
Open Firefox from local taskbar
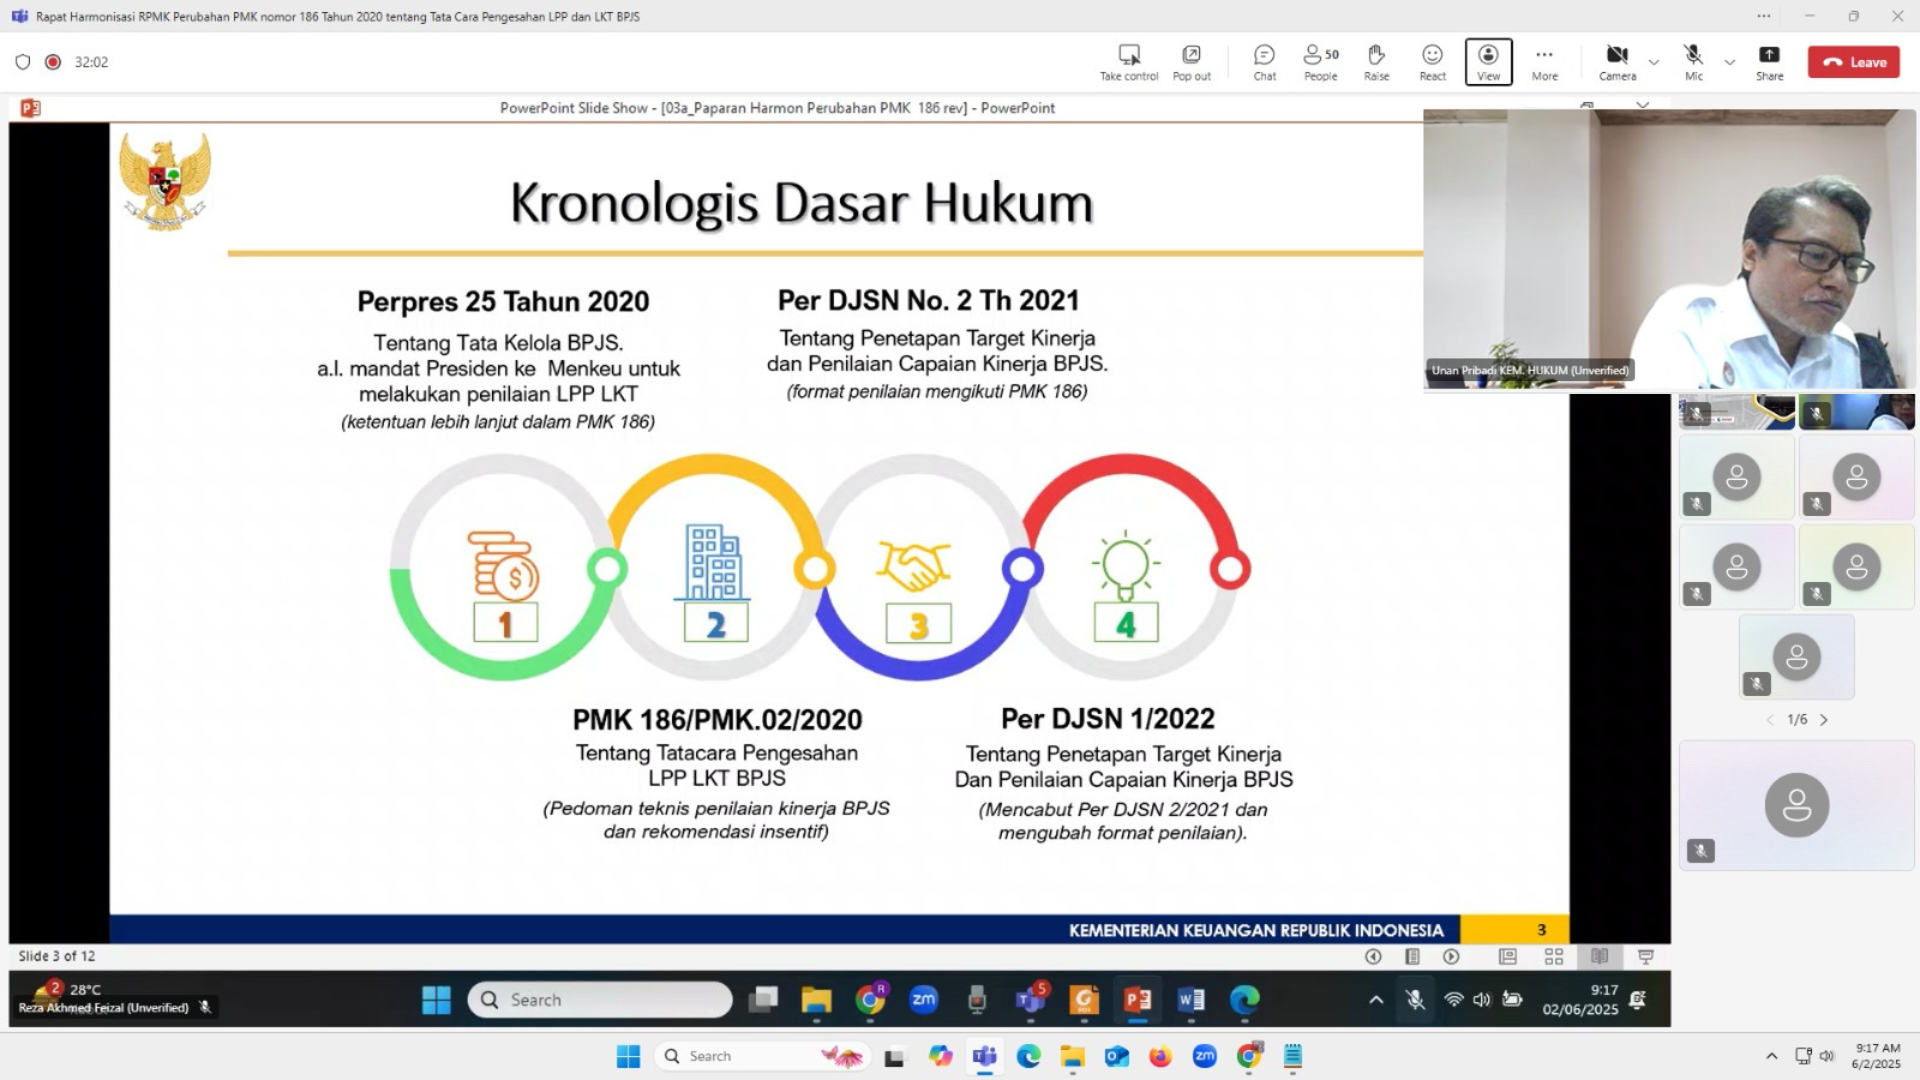pos(1160,1056)
